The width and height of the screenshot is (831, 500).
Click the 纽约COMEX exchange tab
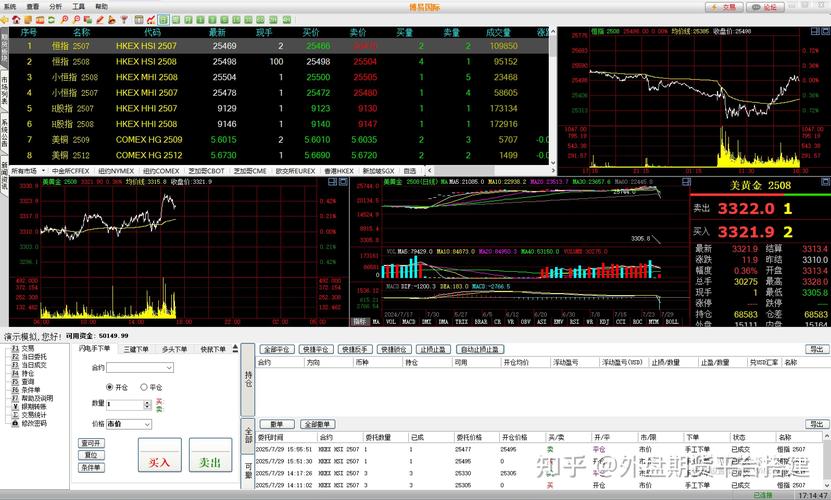click(161, 171)
